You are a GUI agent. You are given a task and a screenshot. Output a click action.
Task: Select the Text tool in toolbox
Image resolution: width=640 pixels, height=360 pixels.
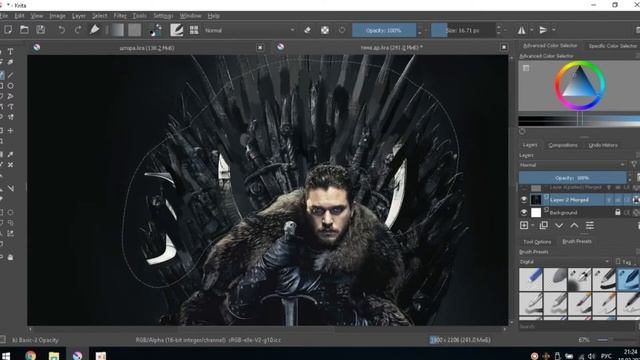[11, 51]
